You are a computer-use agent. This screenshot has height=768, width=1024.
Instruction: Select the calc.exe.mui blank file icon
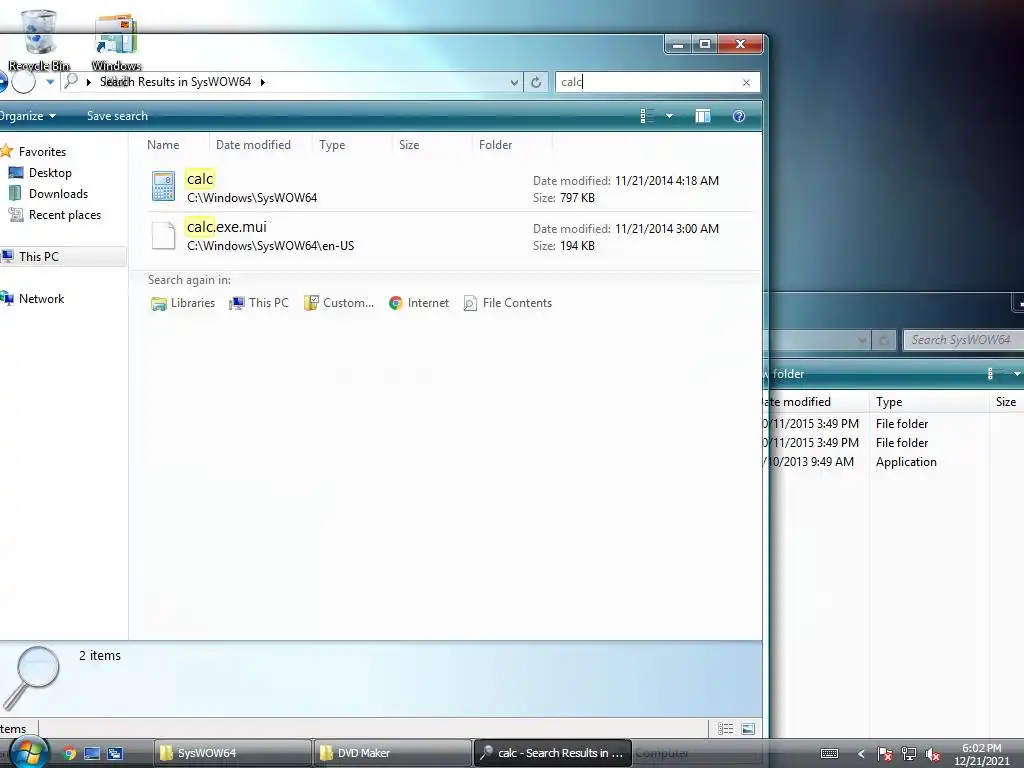pyautogui.click(x=163, y=236)
